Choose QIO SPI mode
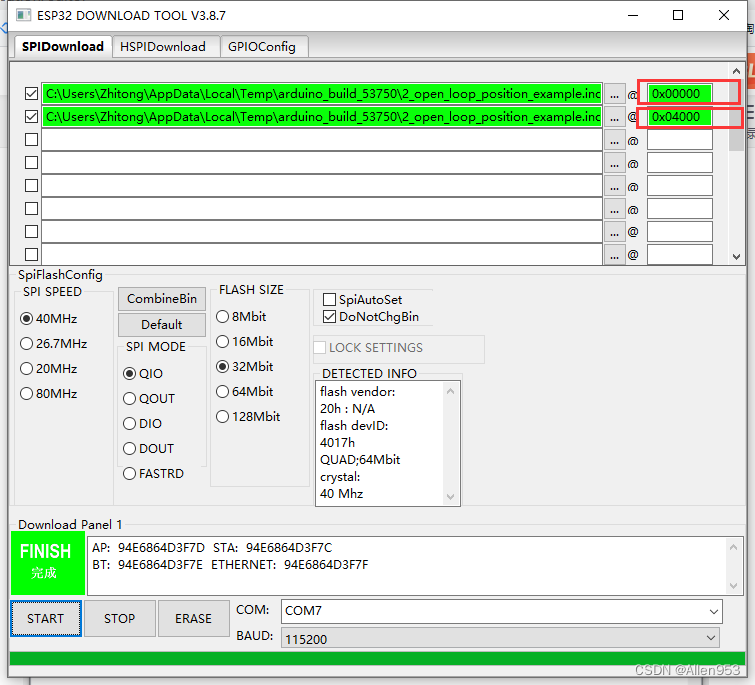This screenshot has width=755, height=685. [143, 374]
